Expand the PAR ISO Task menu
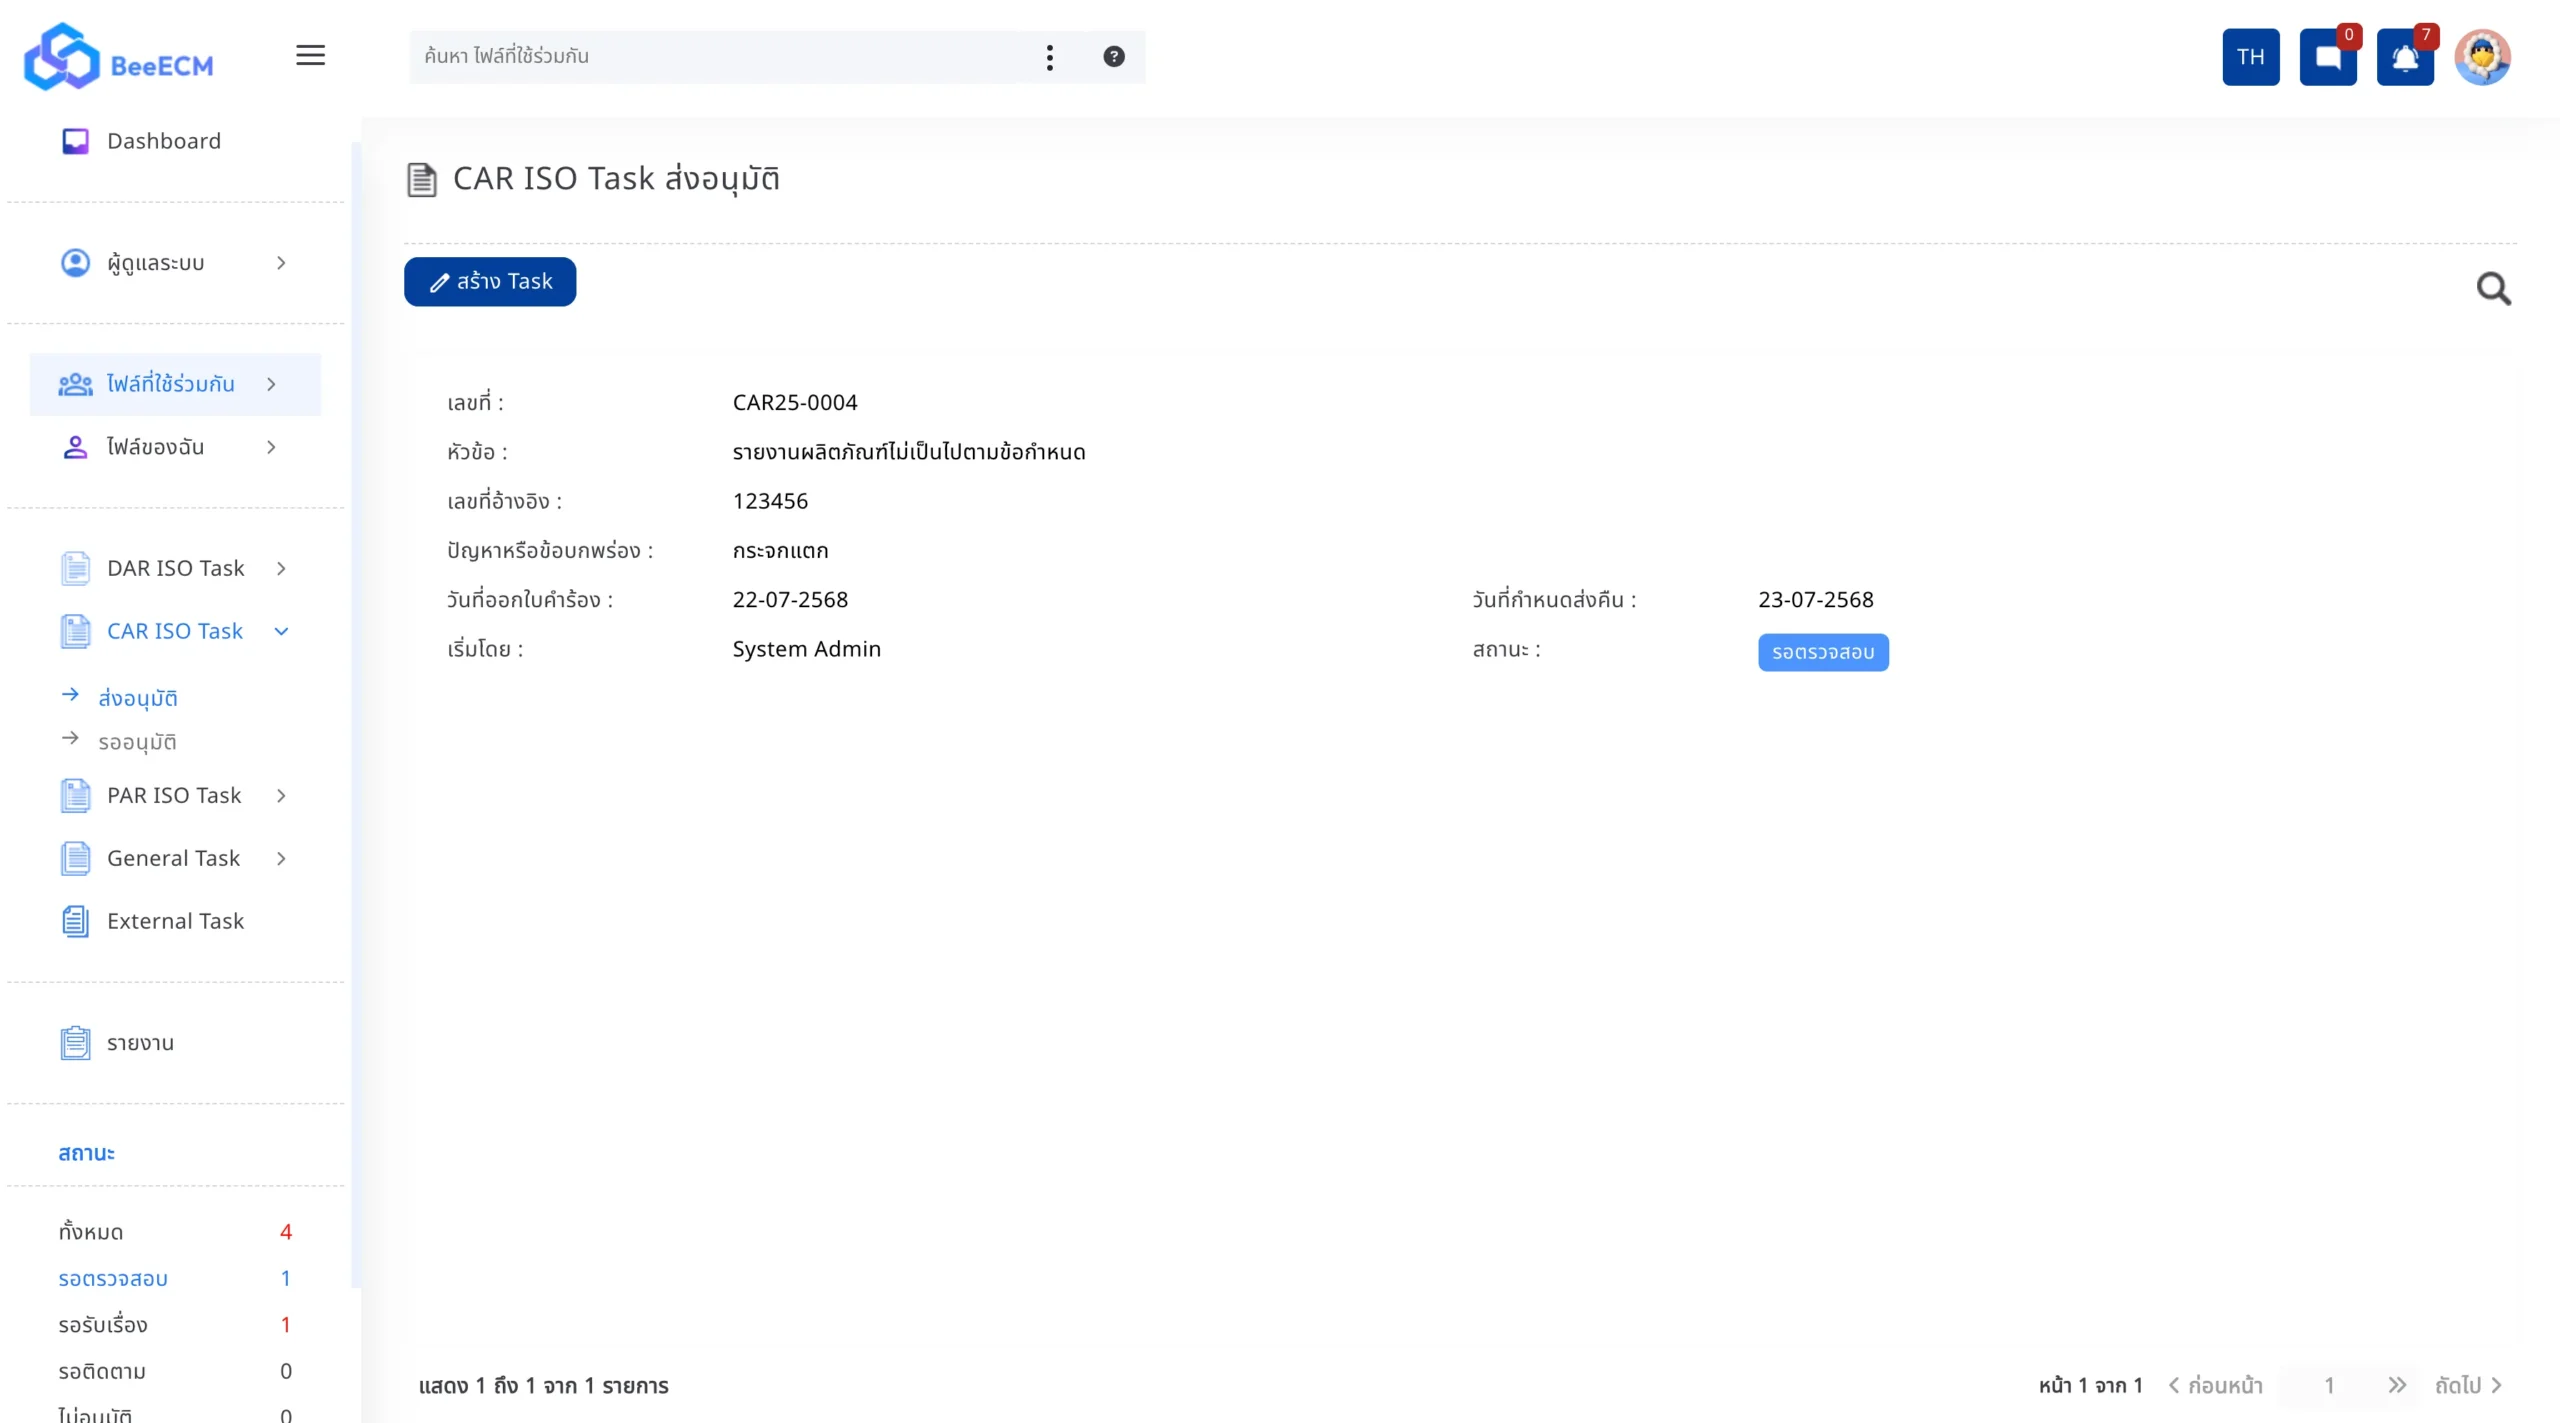2560x1423 pixels. tap(175, 795)
